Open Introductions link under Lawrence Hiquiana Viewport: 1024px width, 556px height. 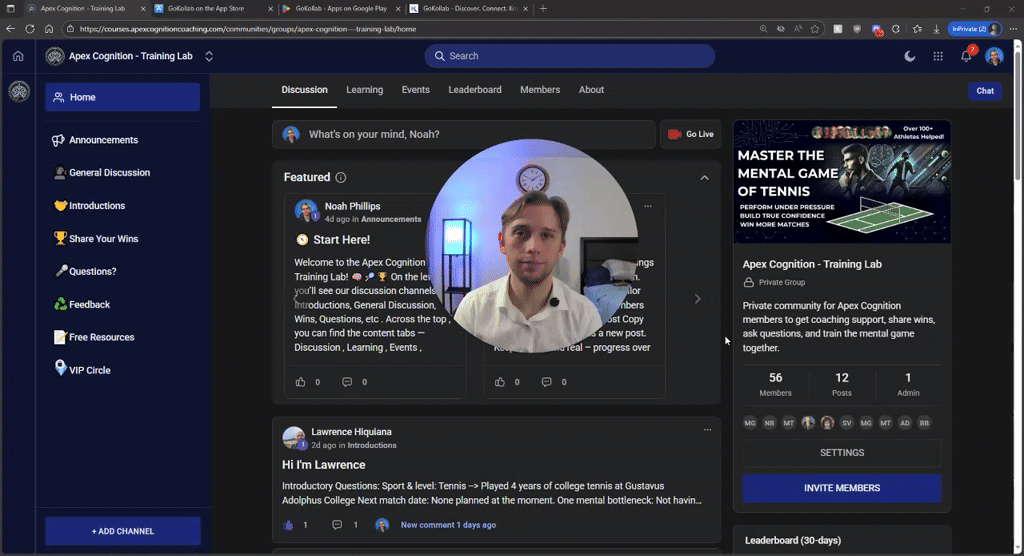372,446
